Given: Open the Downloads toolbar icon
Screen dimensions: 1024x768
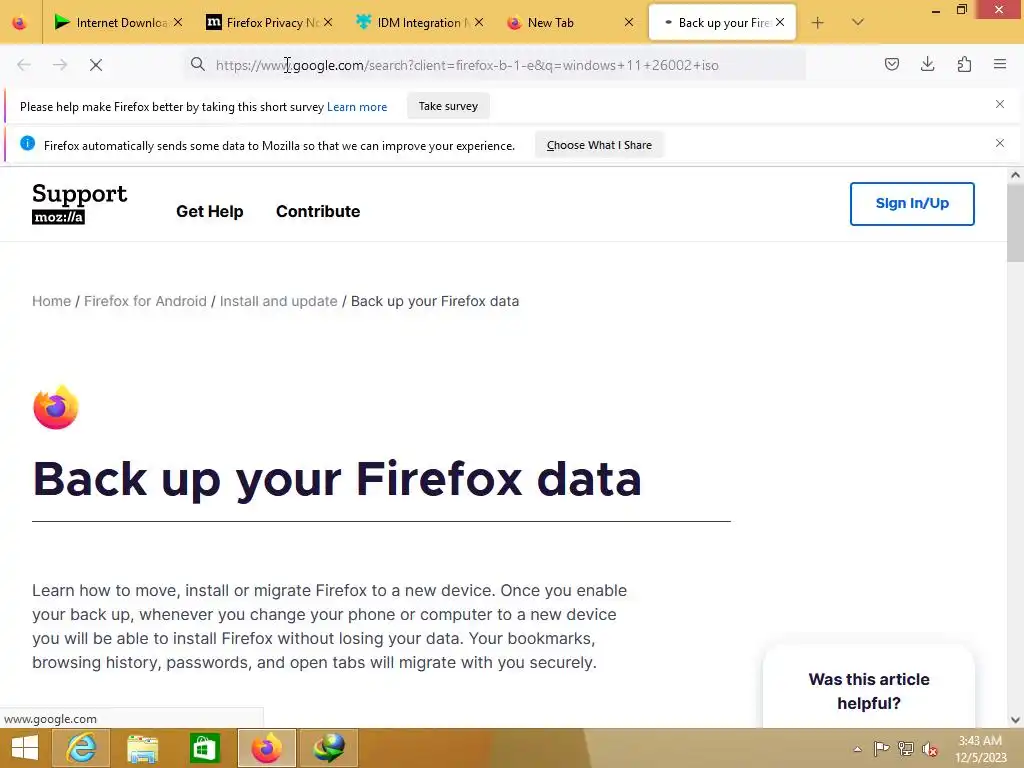Looking at the screenshot, I should [927, 64].
